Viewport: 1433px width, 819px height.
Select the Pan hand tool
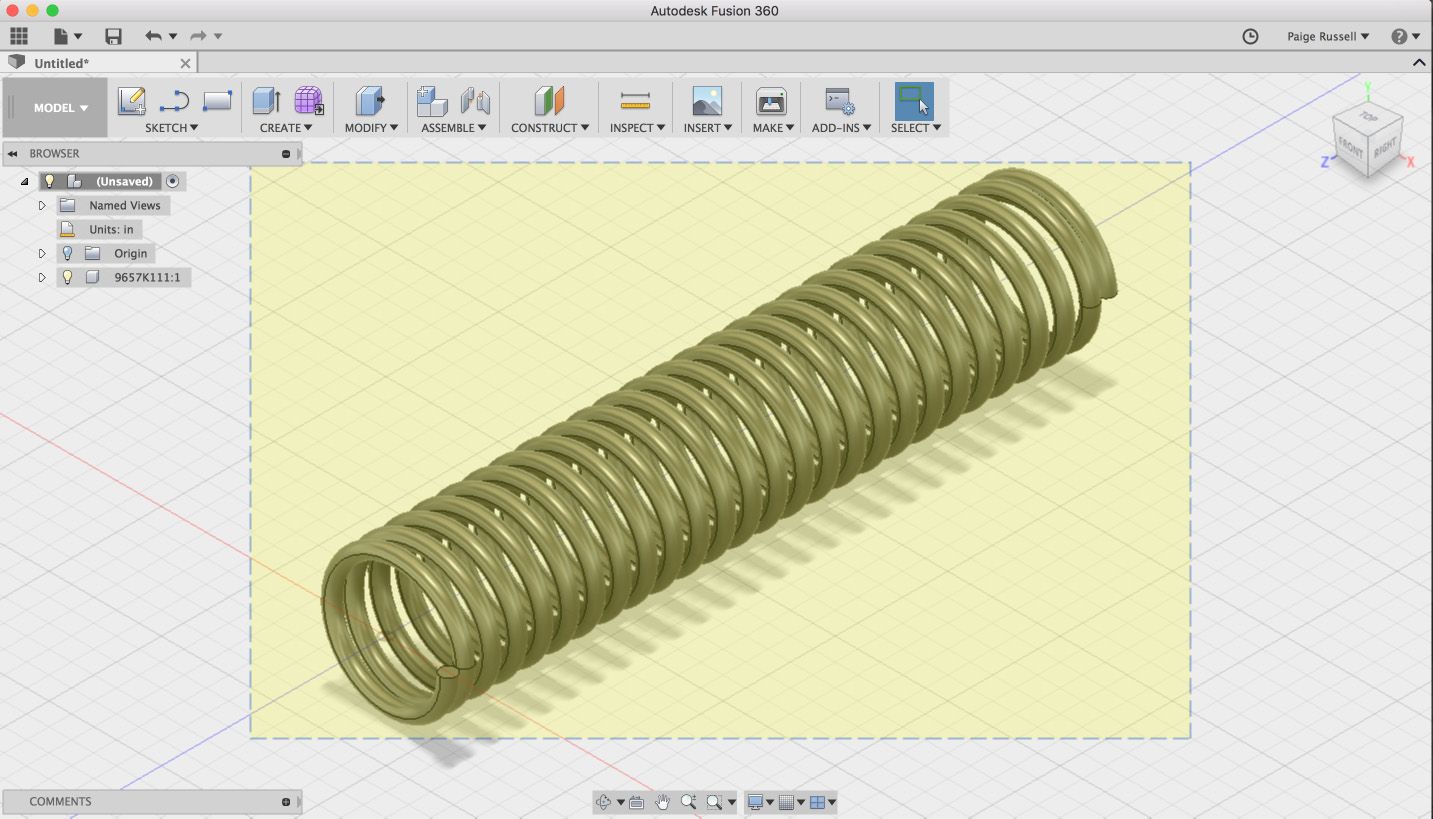pyautogui.click(x=662, y=802)
